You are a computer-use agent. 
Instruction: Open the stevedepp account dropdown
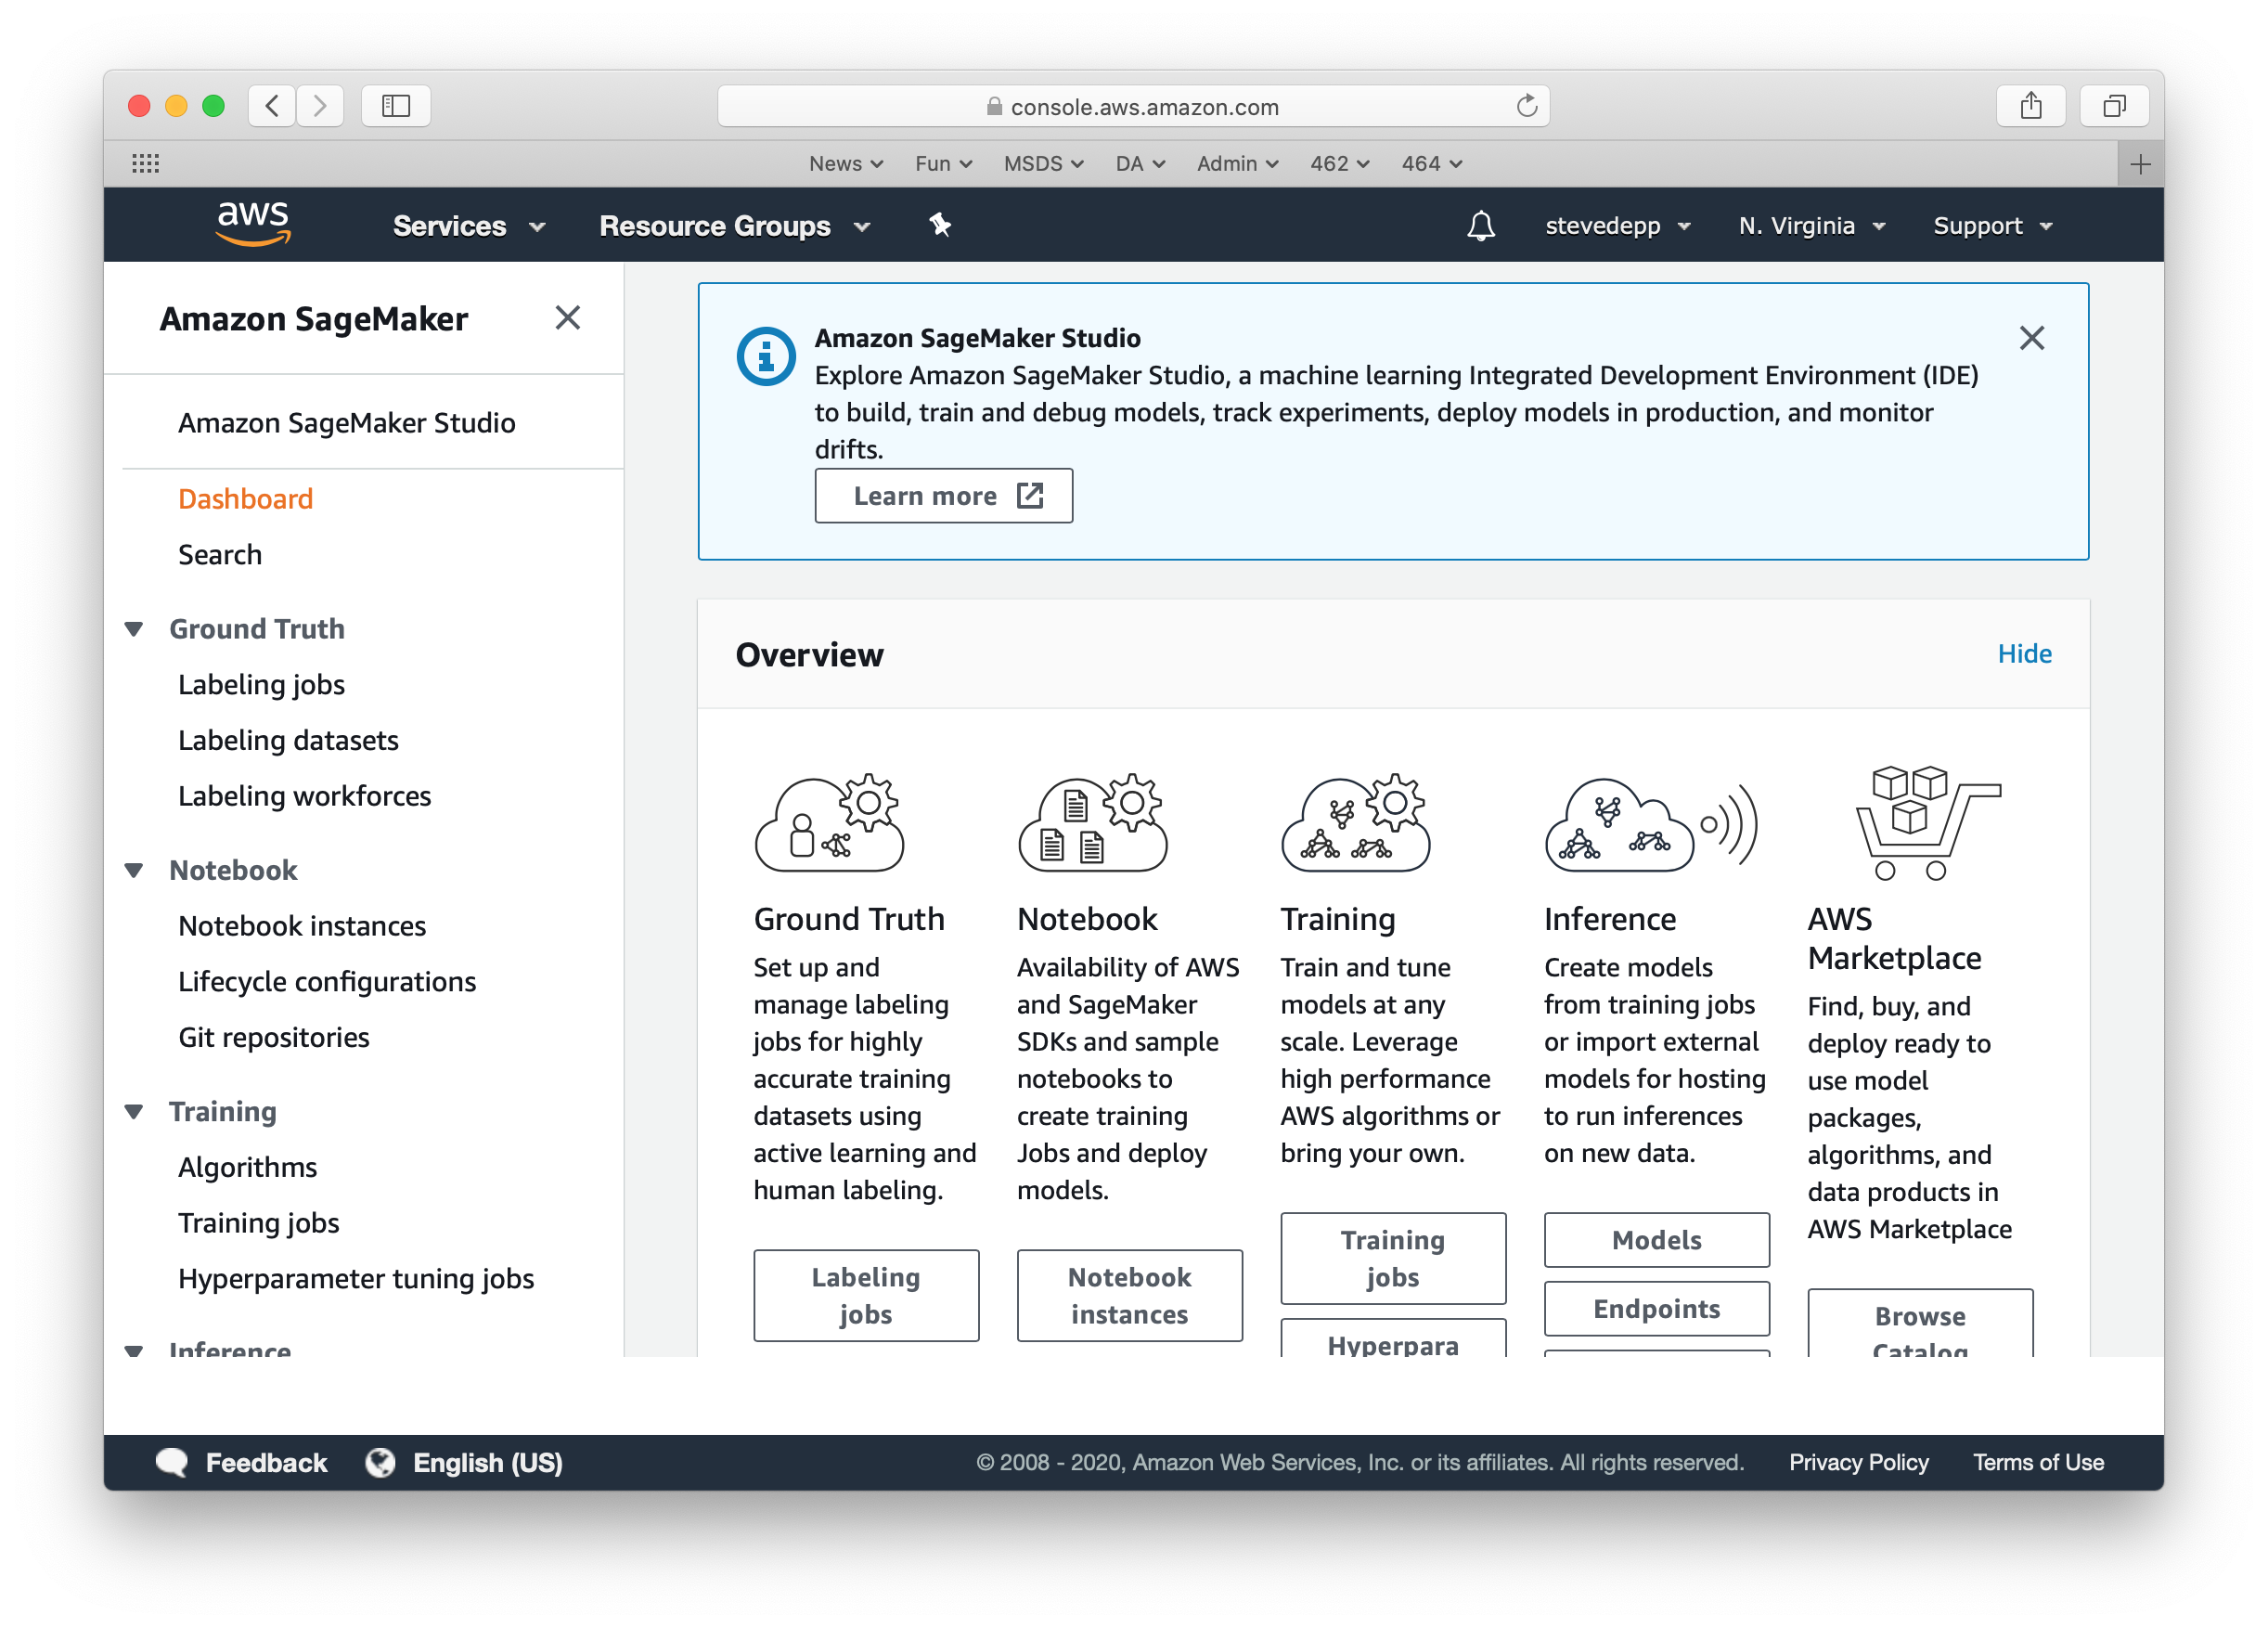pyautogui.click(x=1617, y=226)
